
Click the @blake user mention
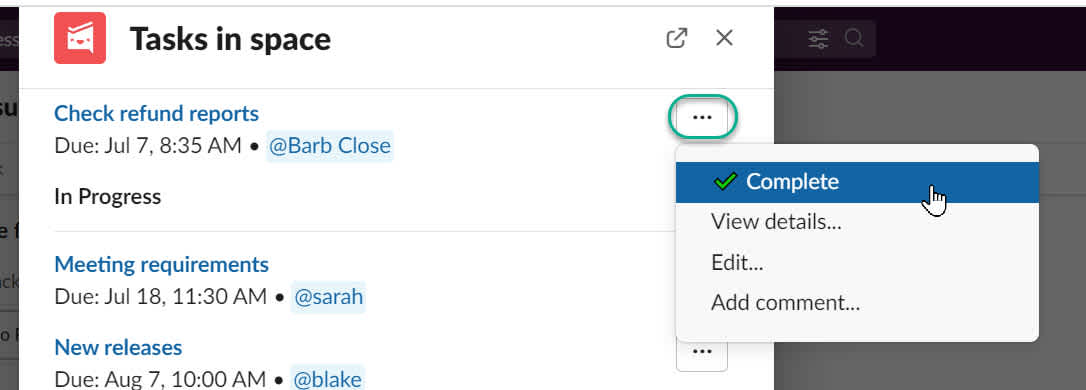[x=328, y=380]
